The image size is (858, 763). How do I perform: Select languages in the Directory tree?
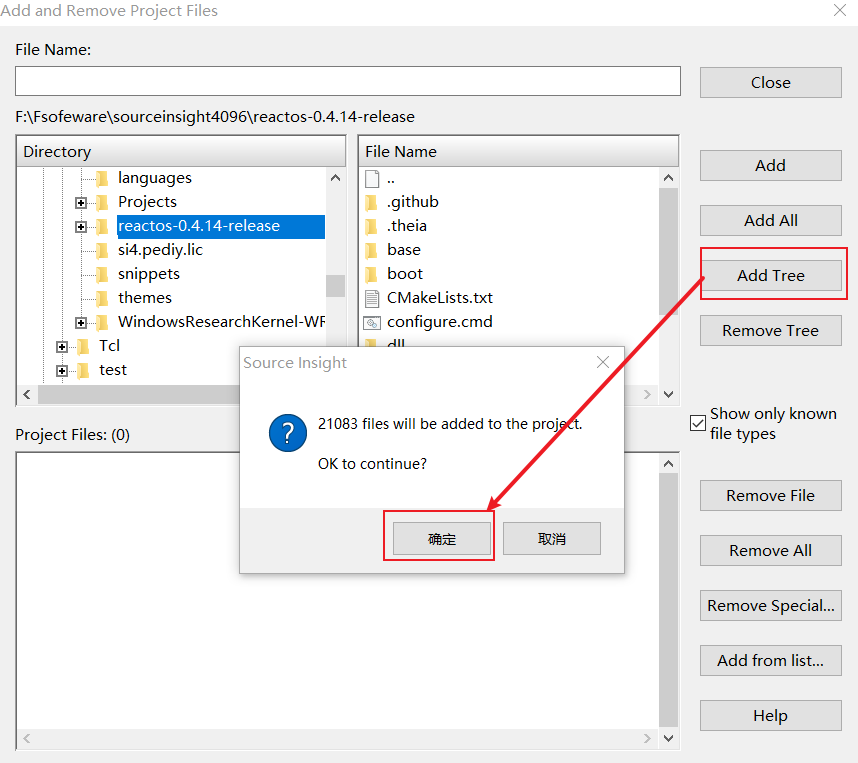pos(155,178)
